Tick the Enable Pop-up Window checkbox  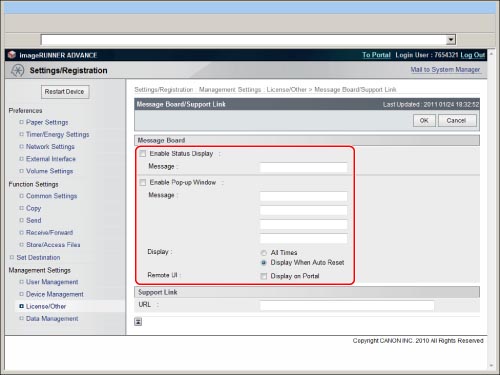pyautogui.click(x=143, y=182)
